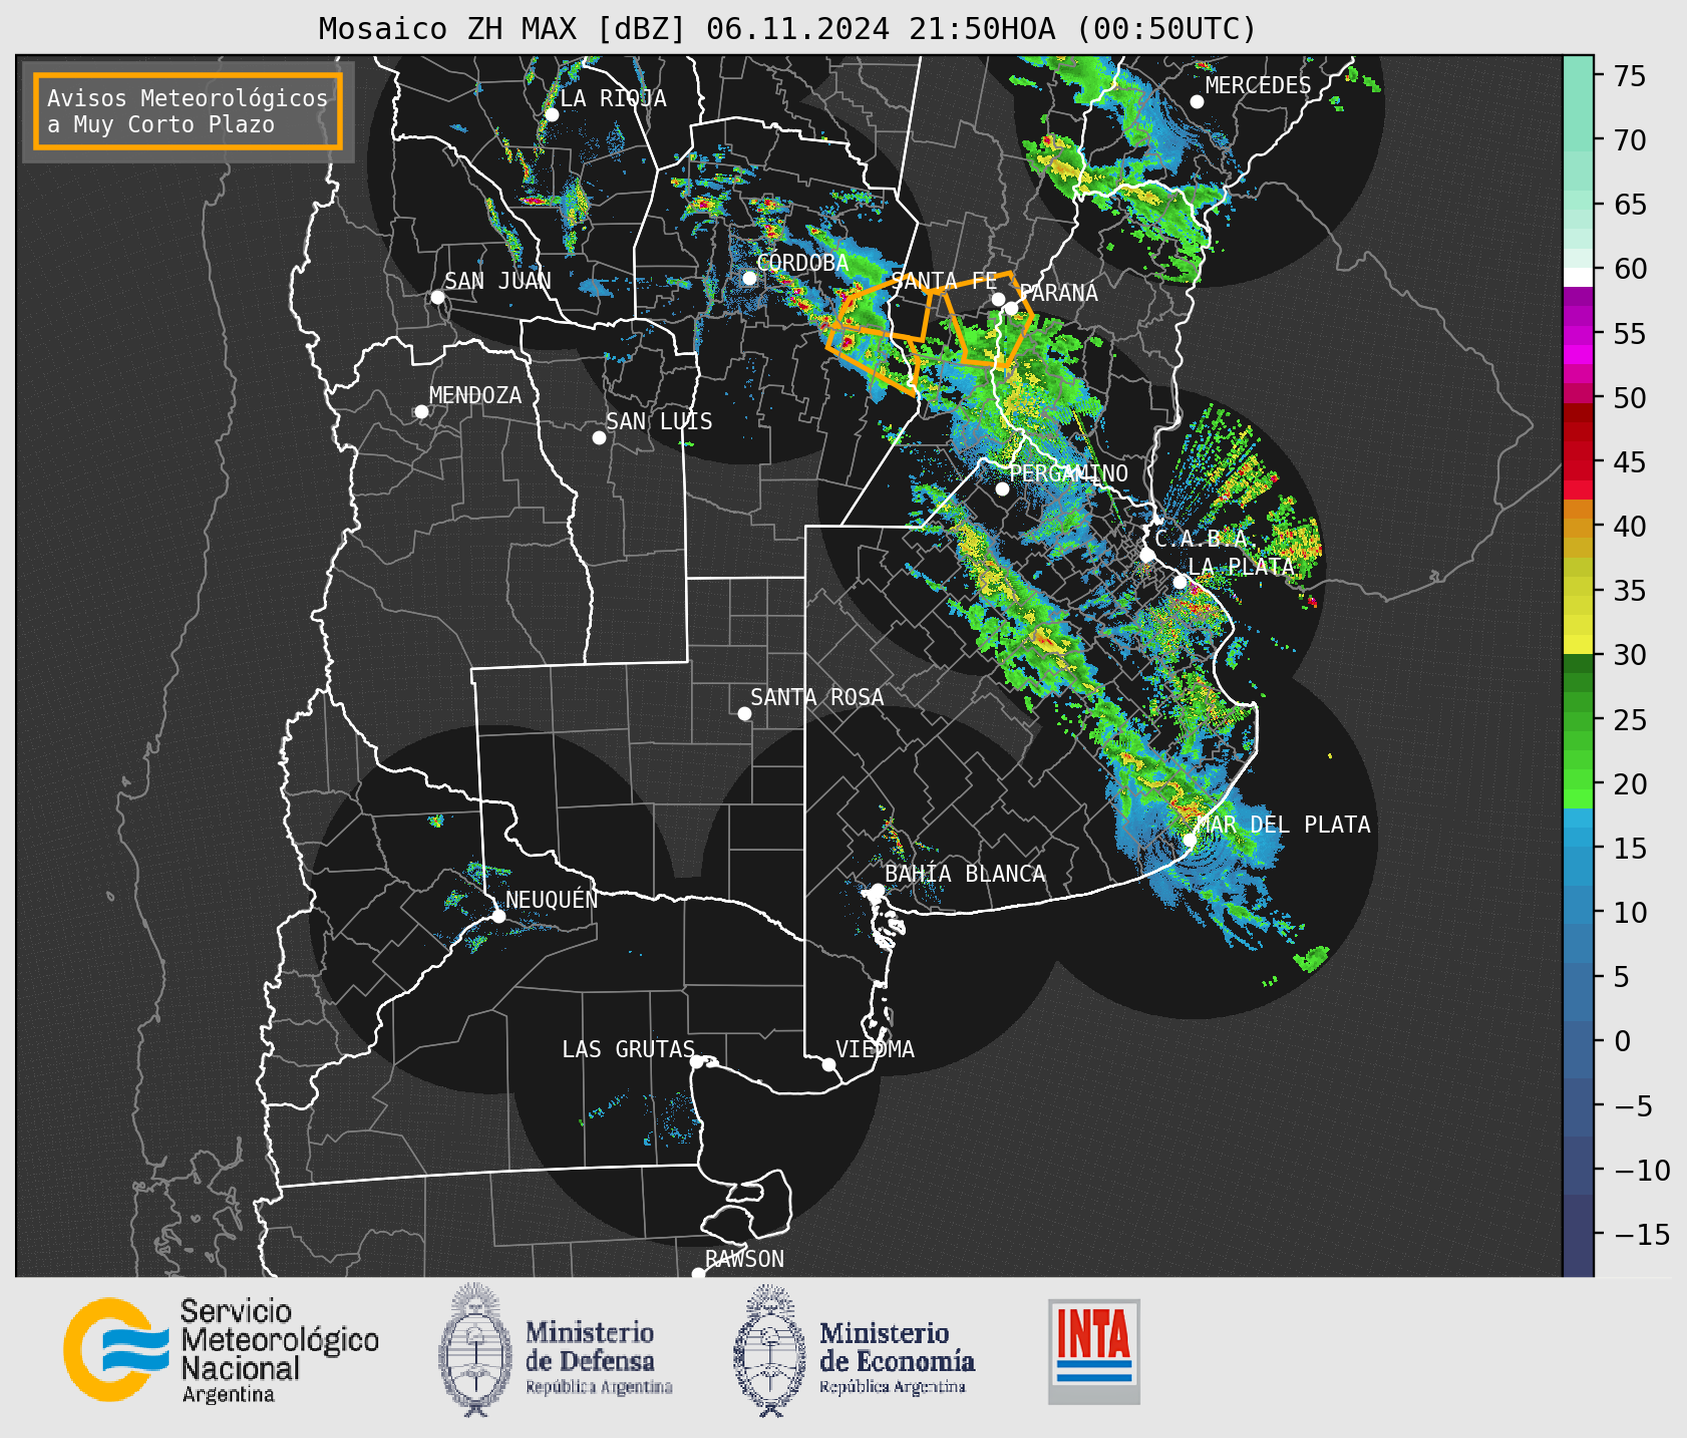Click the LA RIOJA label
This screenshot has width=1687, height=1438.
[x=613, y=99]
